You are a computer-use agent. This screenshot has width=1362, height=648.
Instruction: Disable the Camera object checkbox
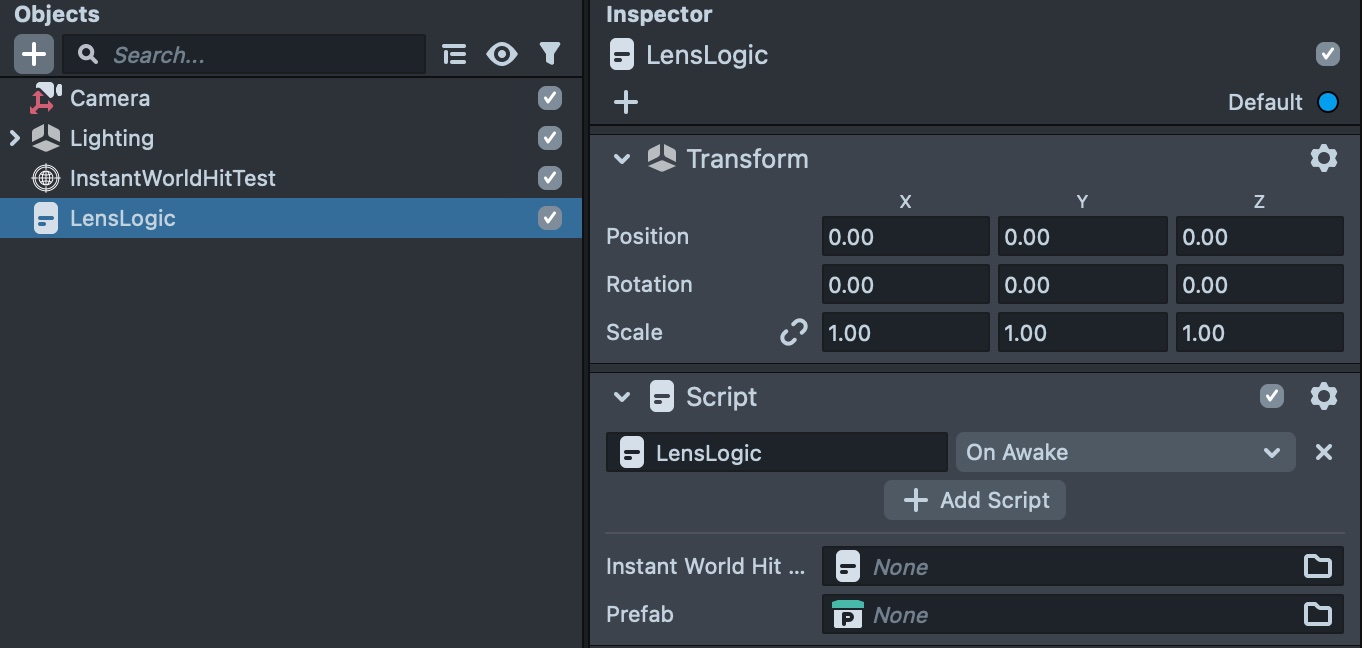point(550,98)
